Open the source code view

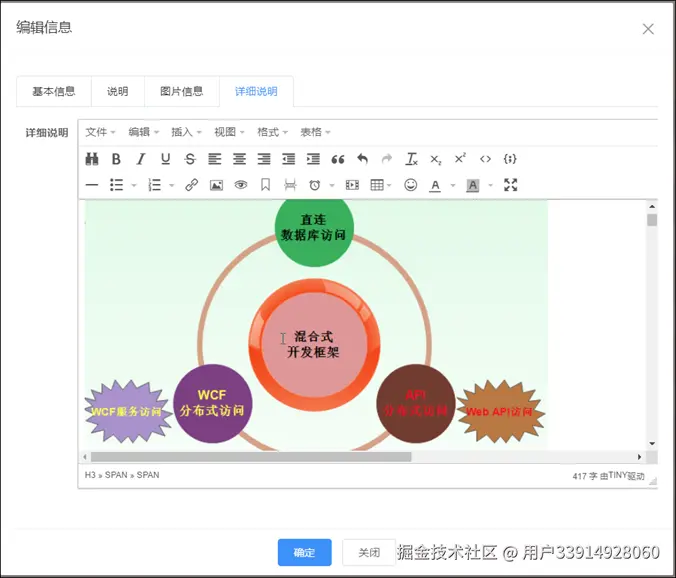click(x=485, y=159)
